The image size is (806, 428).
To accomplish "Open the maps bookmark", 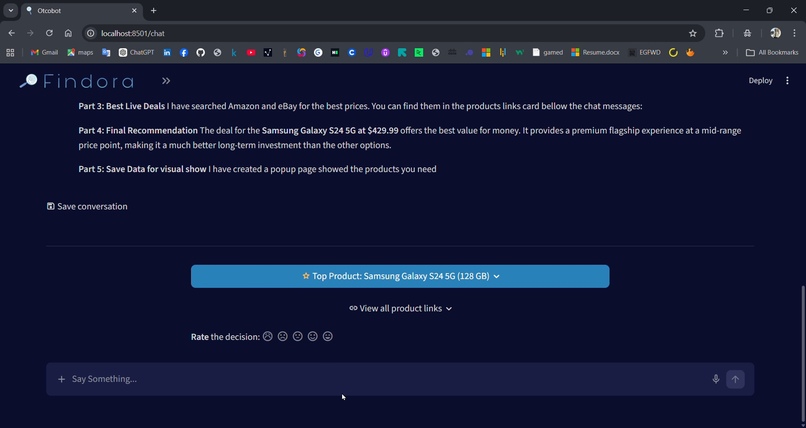I will 80,52.
